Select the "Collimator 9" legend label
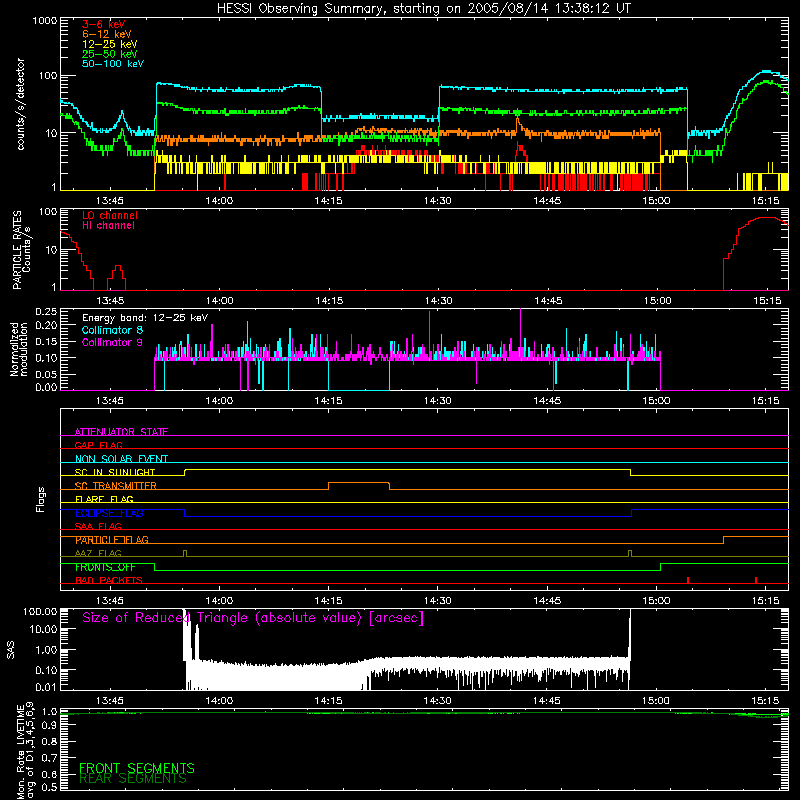The height and width of the screenshot is (800, 800). pos(112,342)
